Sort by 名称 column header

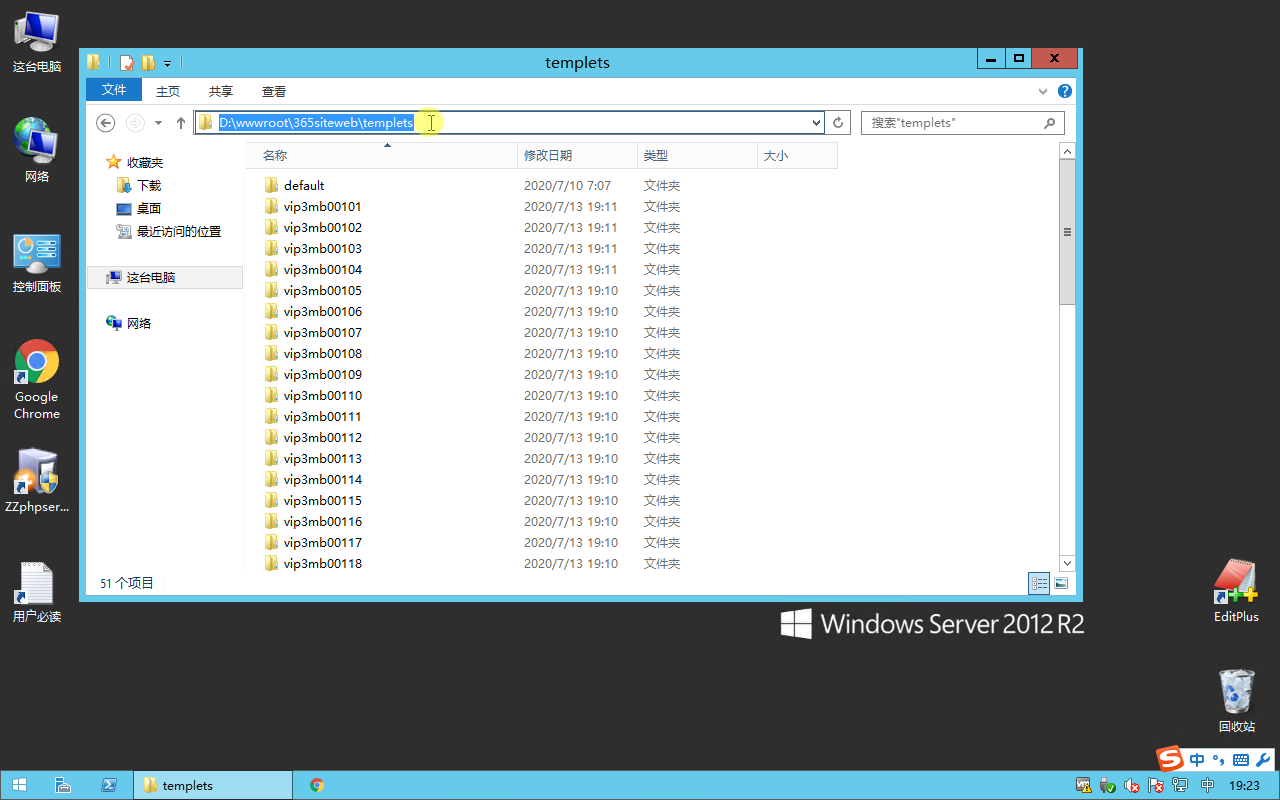382,155
